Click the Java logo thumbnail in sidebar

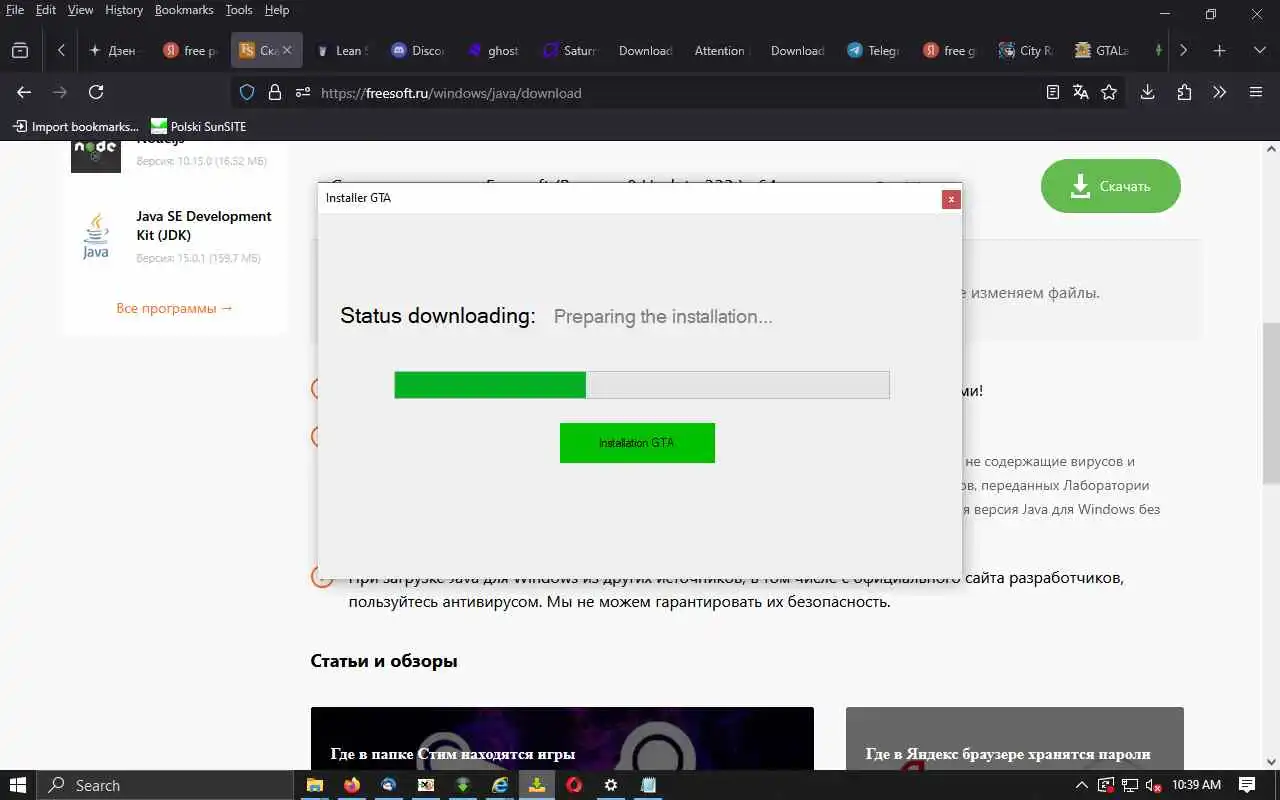[96, 237]
